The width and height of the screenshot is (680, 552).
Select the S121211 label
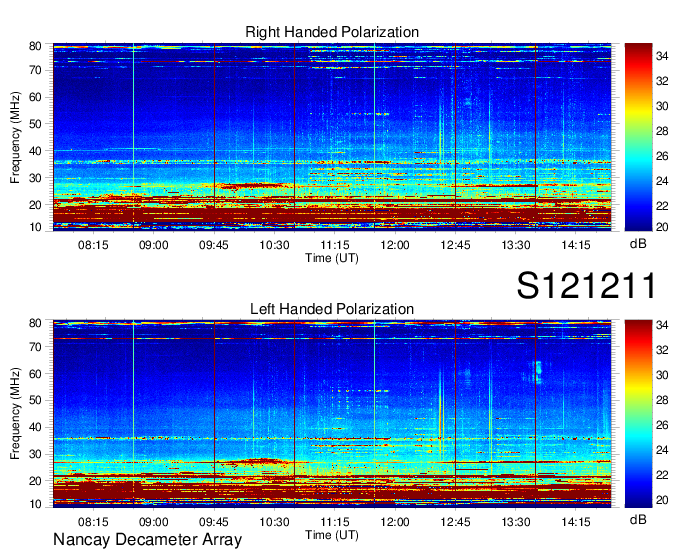pos(586,285)
